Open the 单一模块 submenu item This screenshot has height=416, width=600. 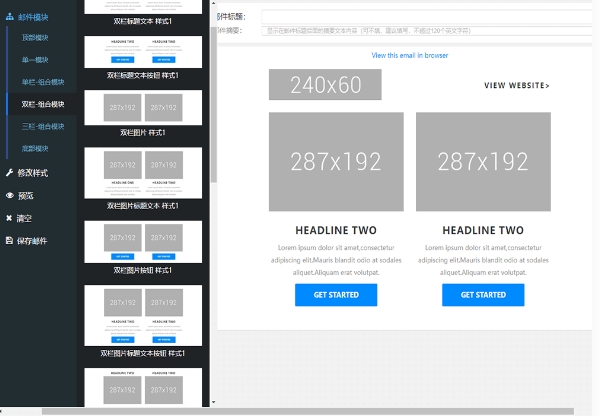coord(35,60)
